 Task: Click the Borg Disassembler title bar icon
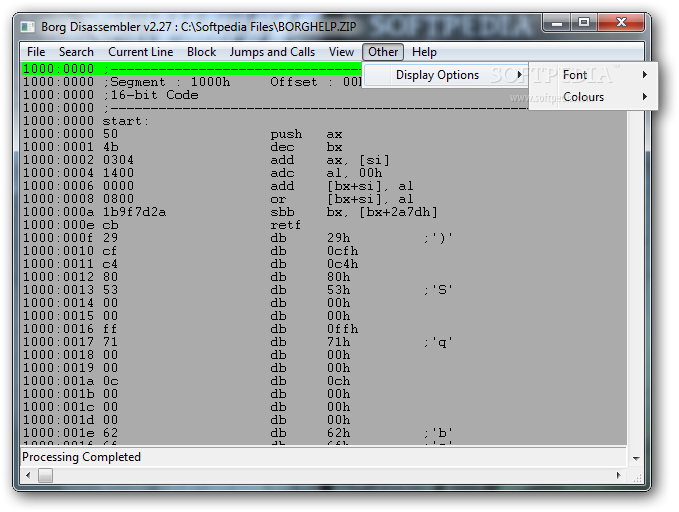(28, 27)
